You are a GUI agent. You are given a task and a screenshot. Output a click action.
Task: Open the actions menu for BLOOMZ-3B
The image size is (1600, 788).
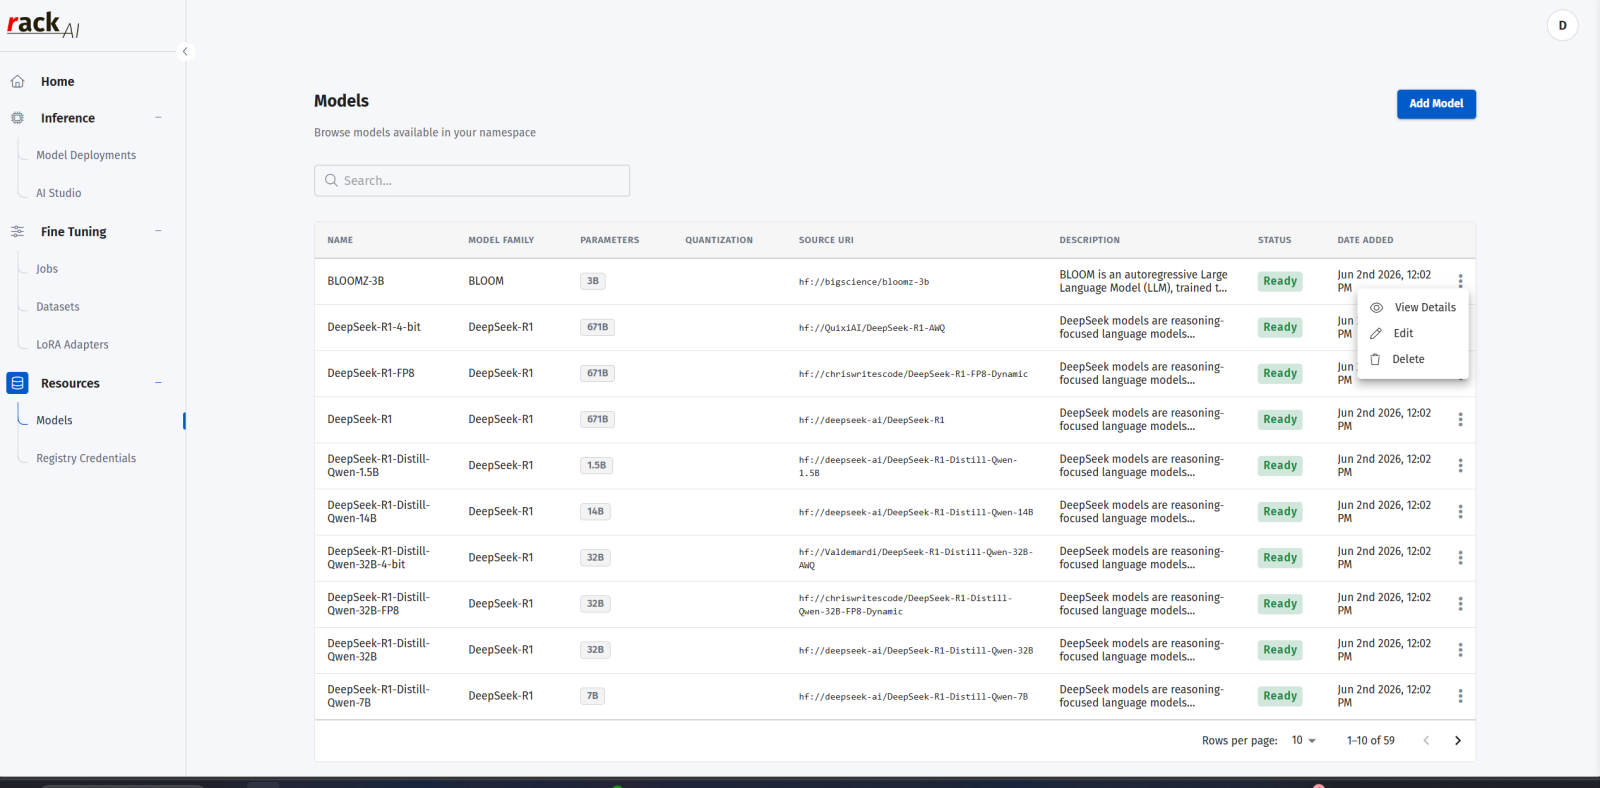[x=1460, y=282]
